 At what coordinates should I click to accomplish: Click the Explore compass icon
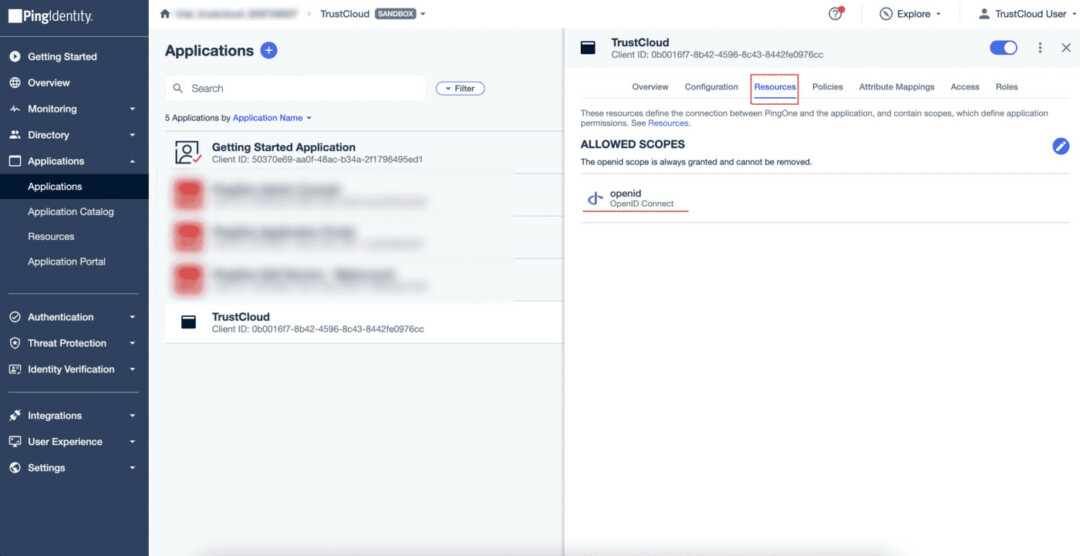[x=886, y=14]
